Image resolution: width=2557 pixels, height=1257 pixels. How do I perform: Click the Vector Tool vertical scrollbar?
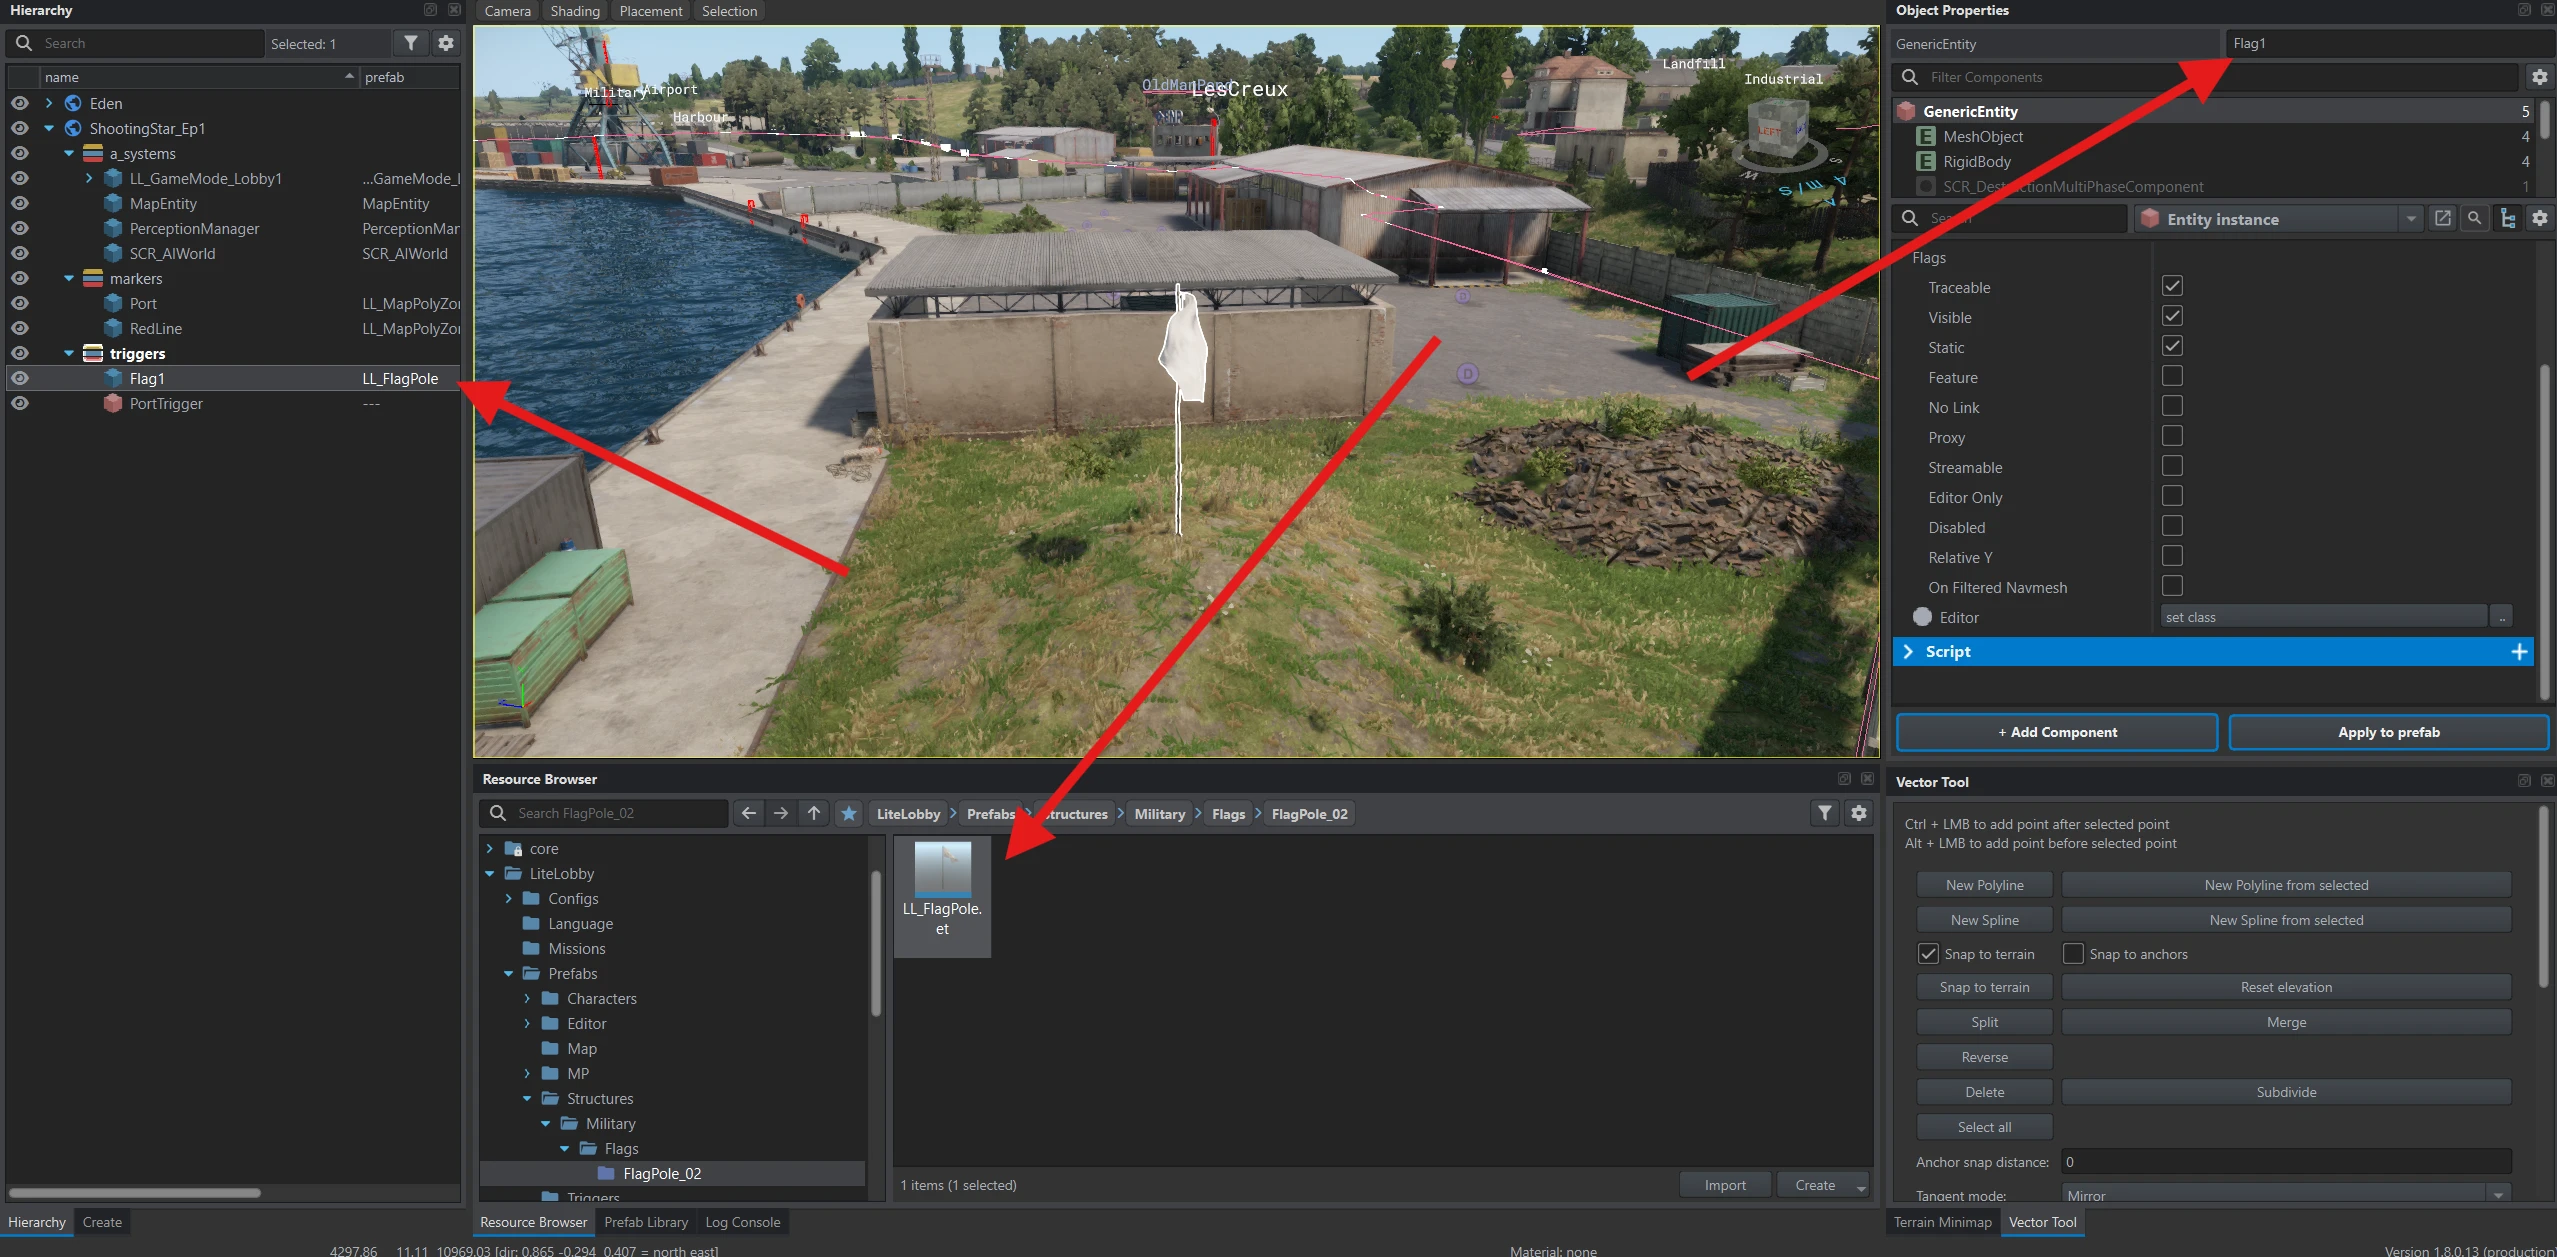click(x=2543, y=898)
